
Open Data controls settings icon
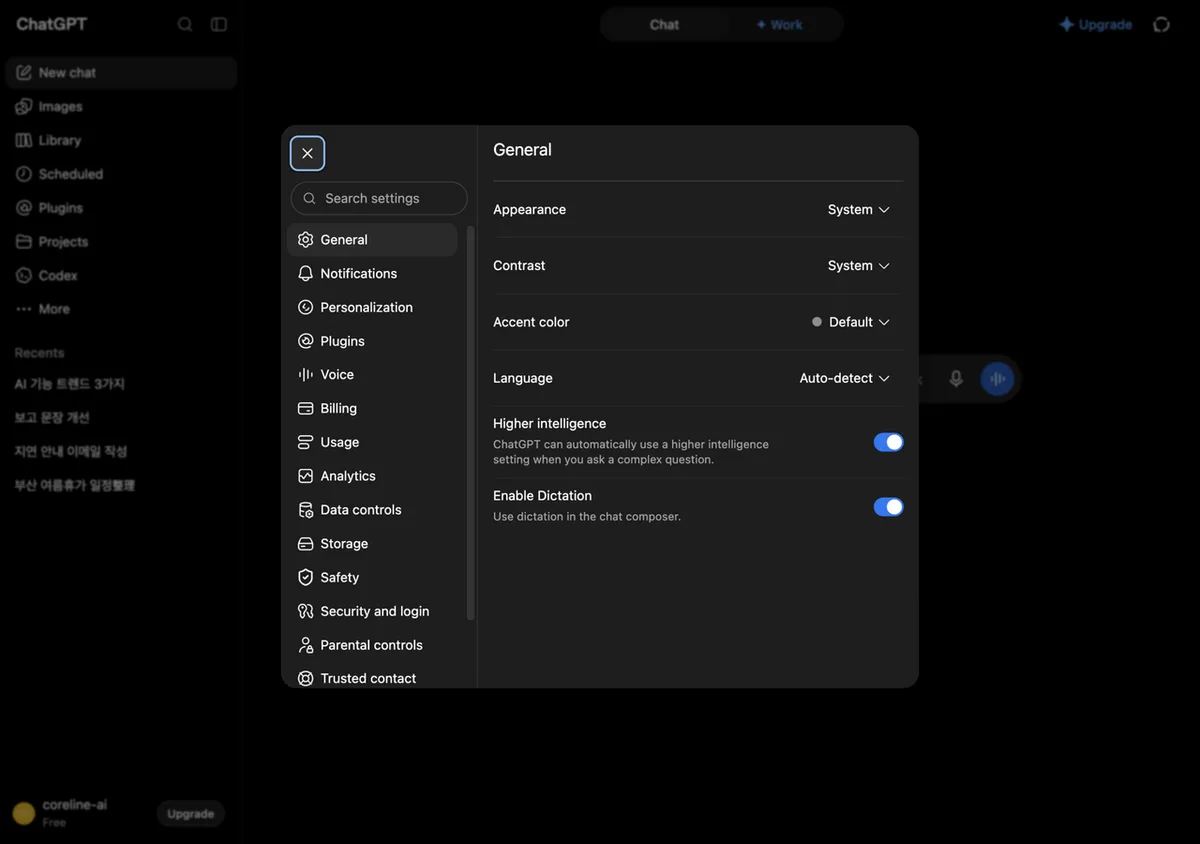[306, 510]
